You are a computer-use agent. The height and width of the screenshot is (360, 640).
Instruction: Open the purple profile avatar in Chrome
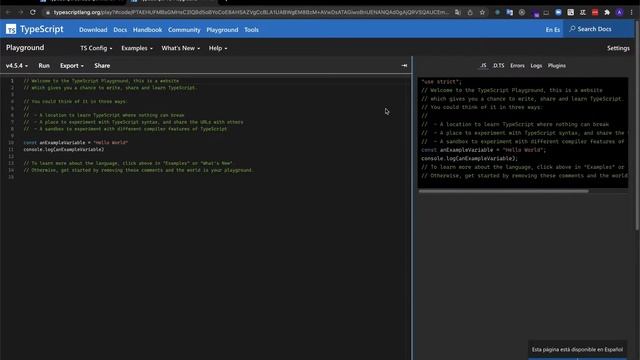pyautogui.click(x=619, y=12)
